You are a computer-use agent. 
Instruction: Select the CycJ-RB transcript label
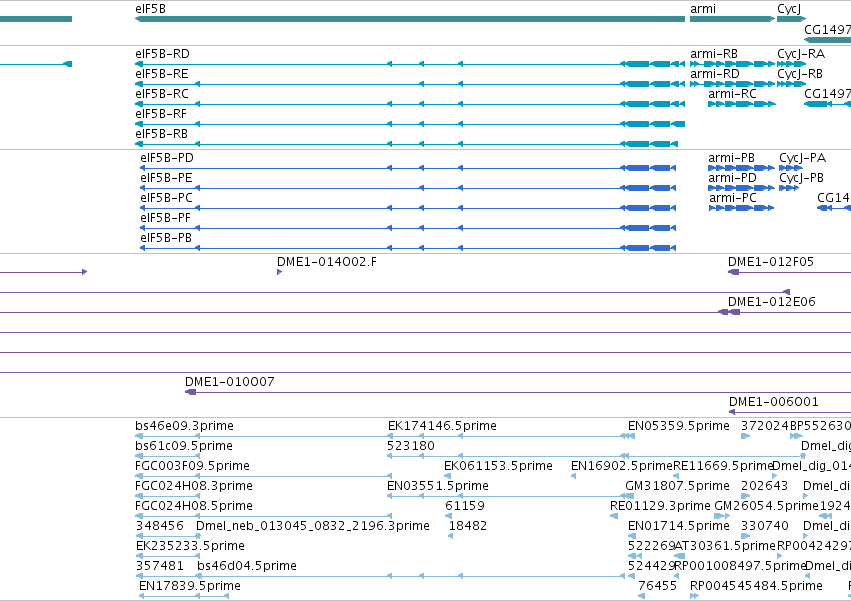(800, 74)
